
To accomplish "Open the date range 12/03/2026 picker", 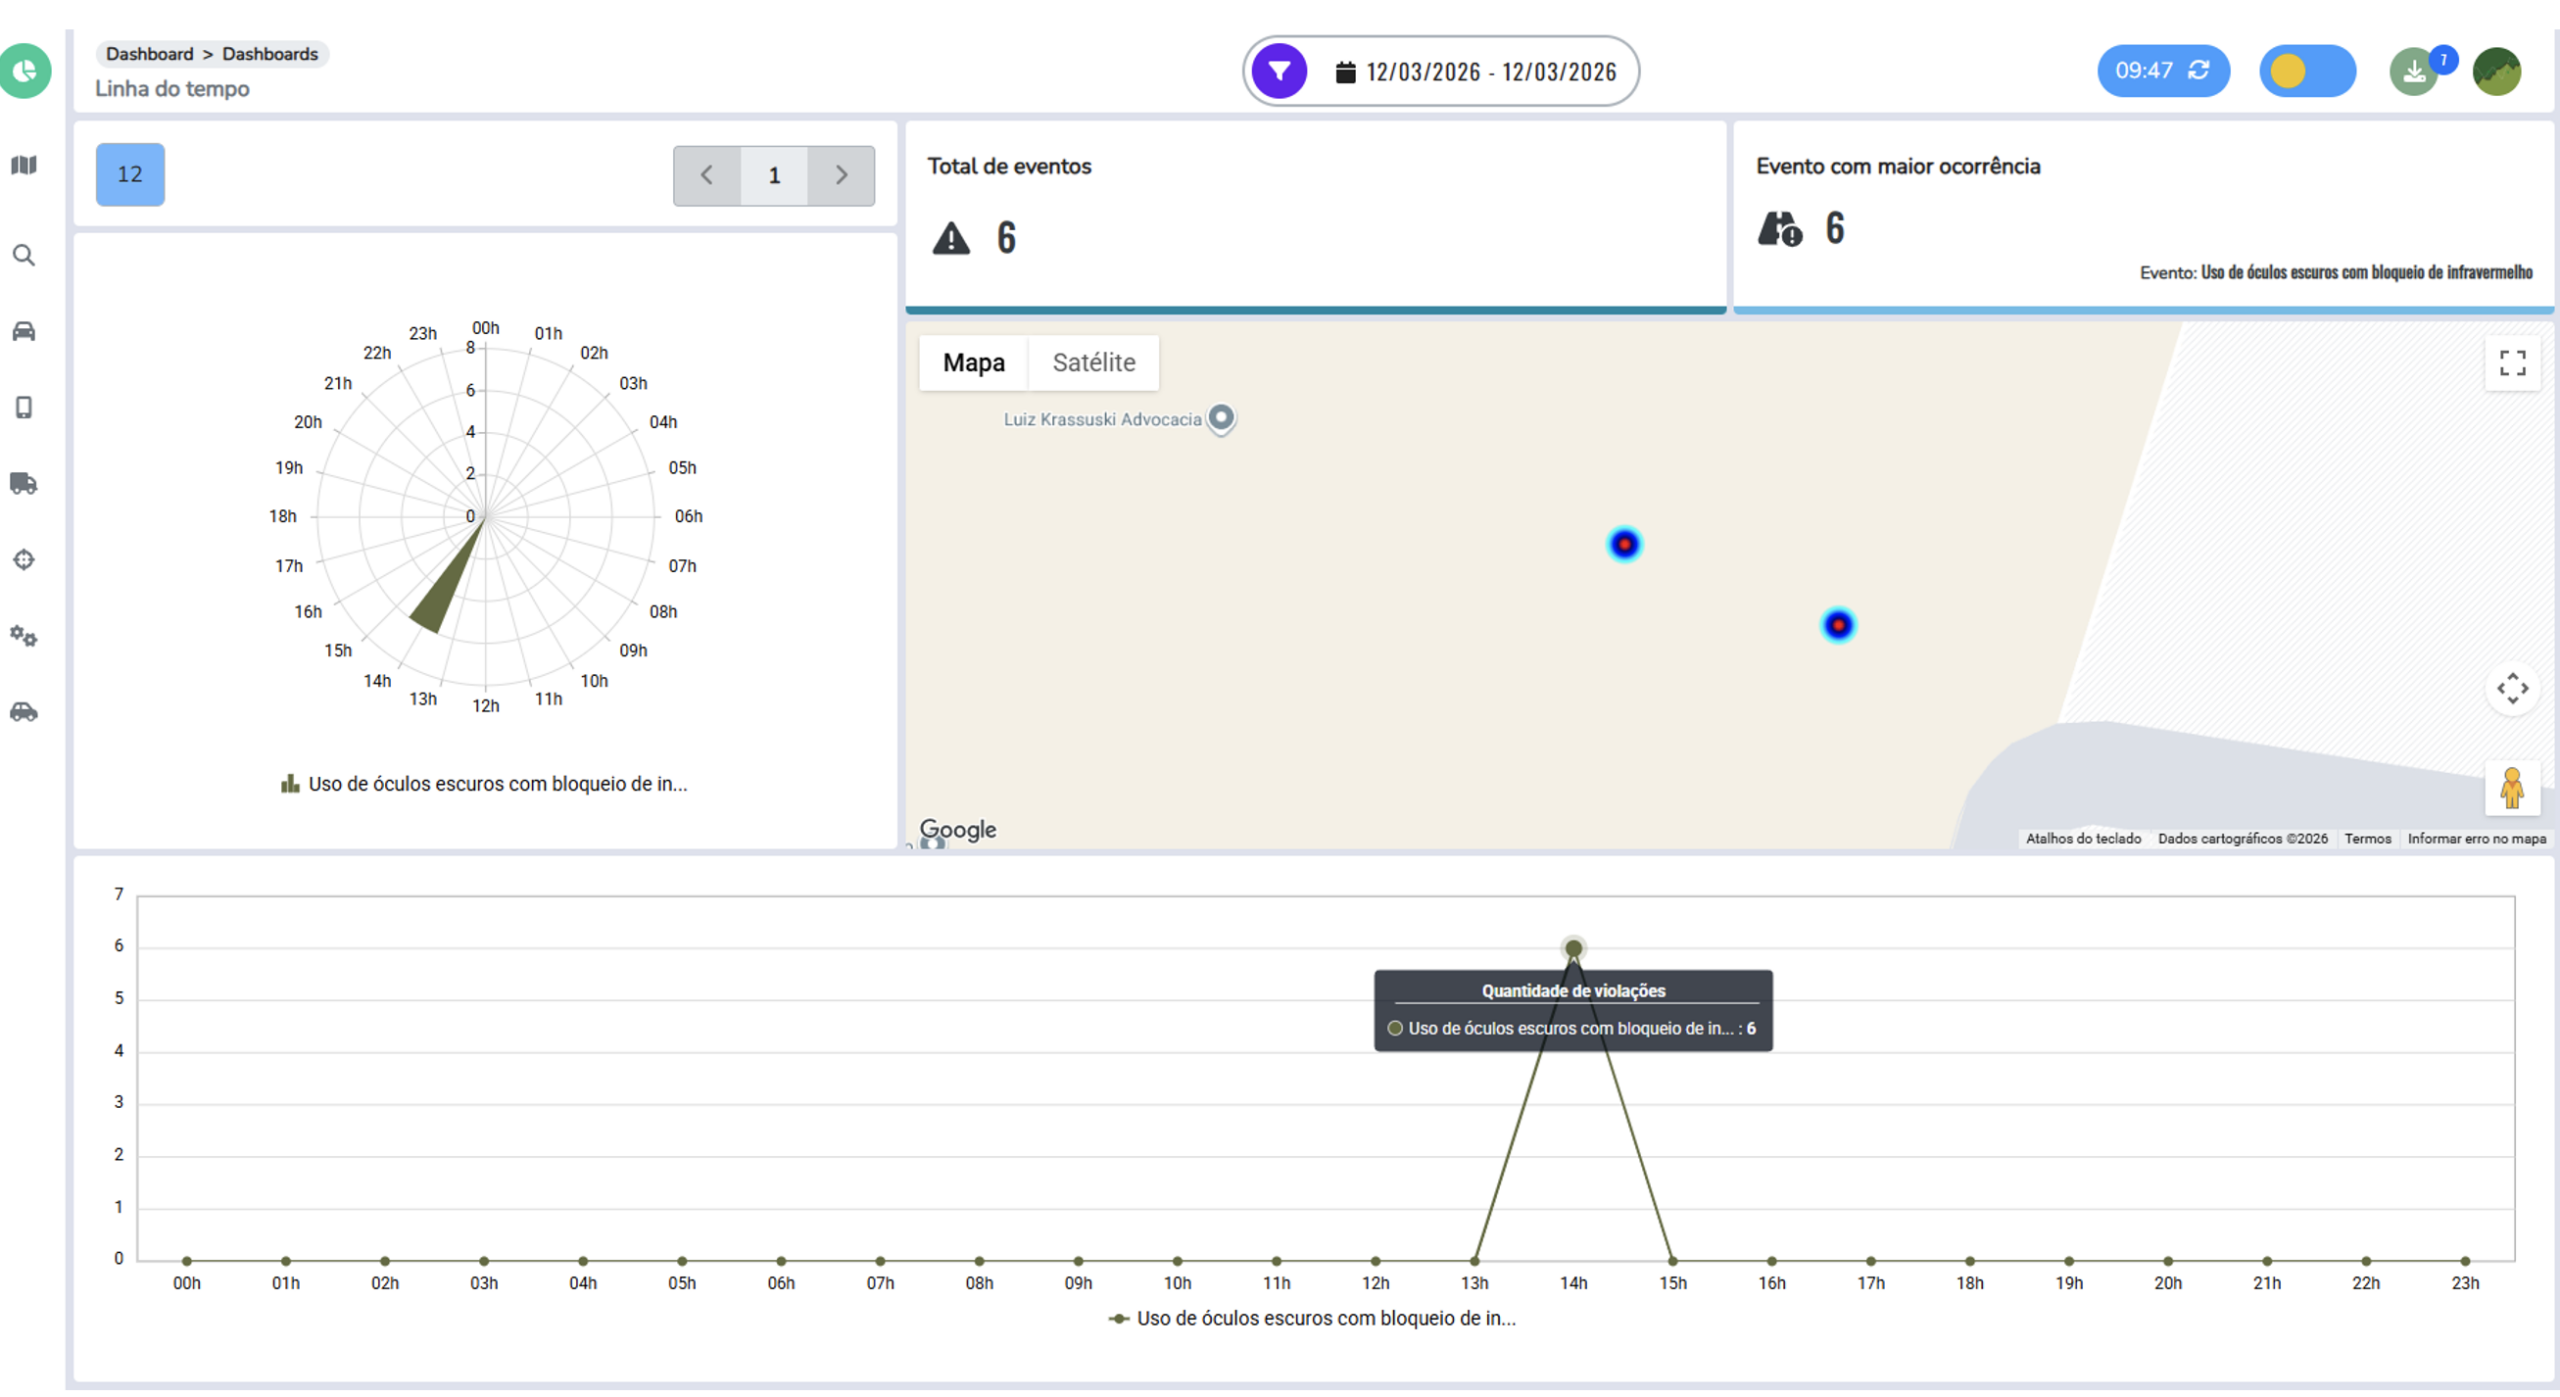I will point(1476,72).
